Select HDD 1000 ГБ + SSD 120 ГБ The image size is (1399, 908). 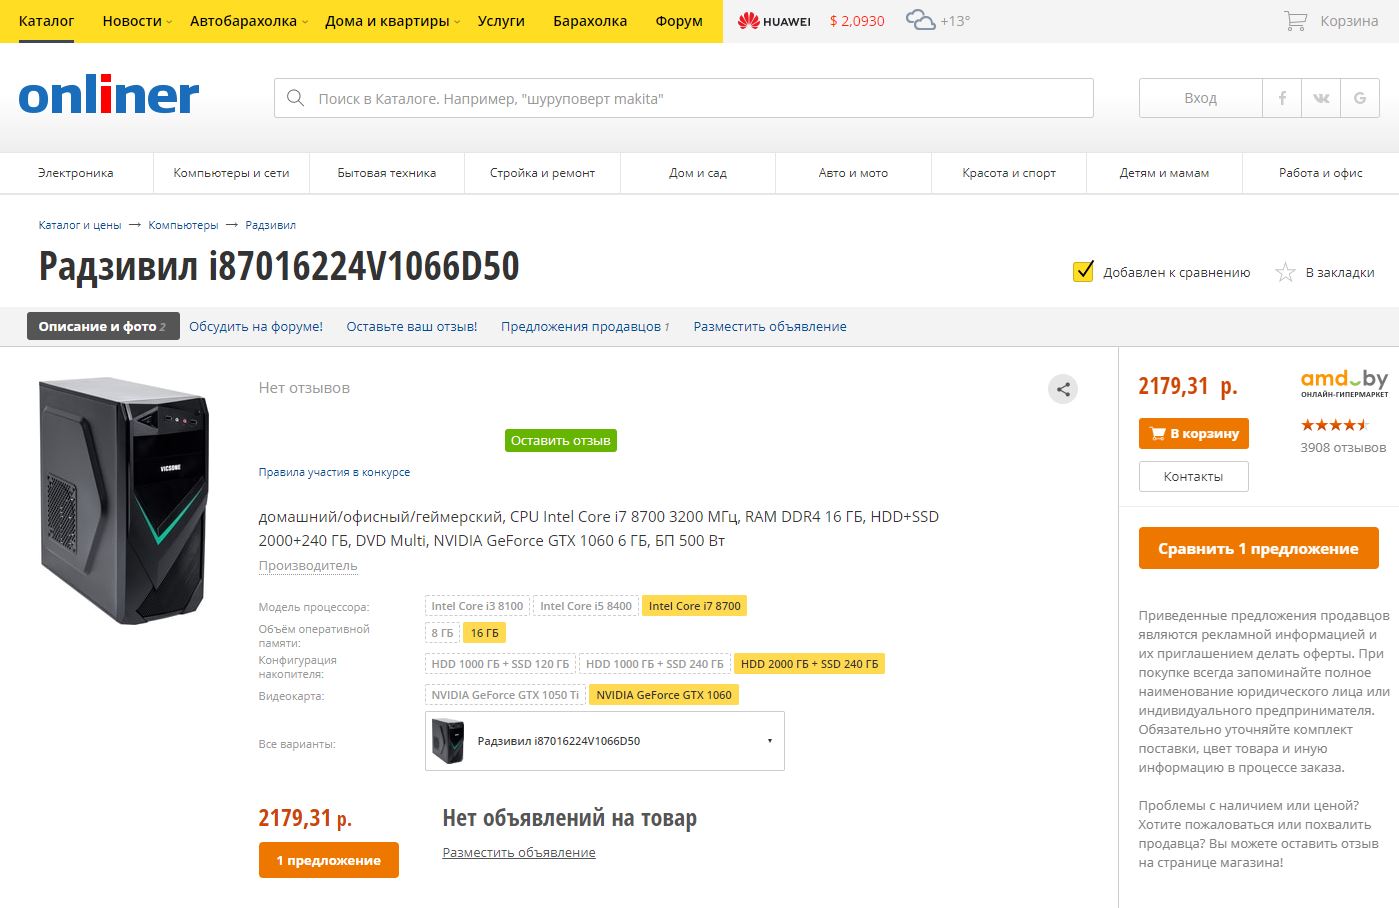tap(500, 664)
